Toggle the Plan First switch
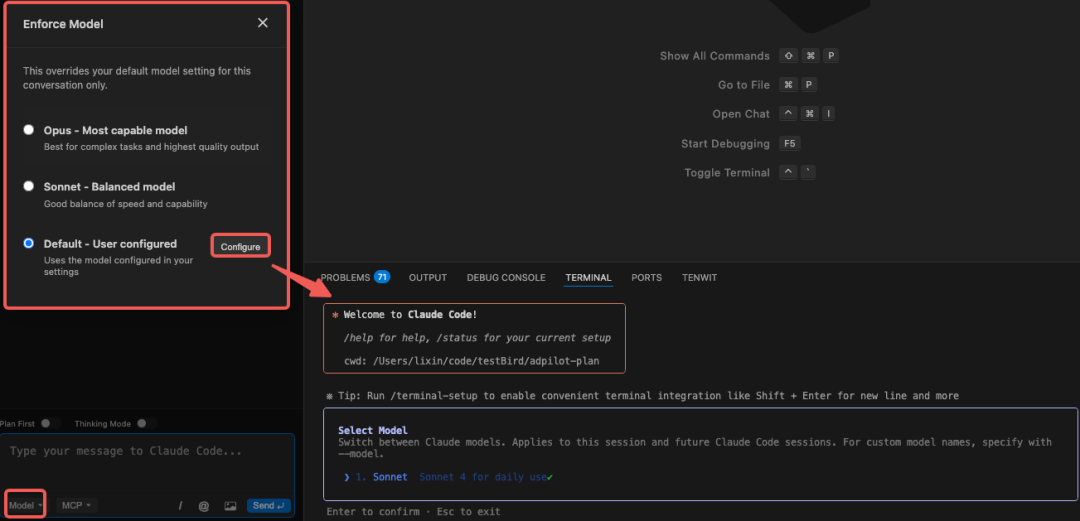The image size is (1080, 521). [x=49, y=423]
